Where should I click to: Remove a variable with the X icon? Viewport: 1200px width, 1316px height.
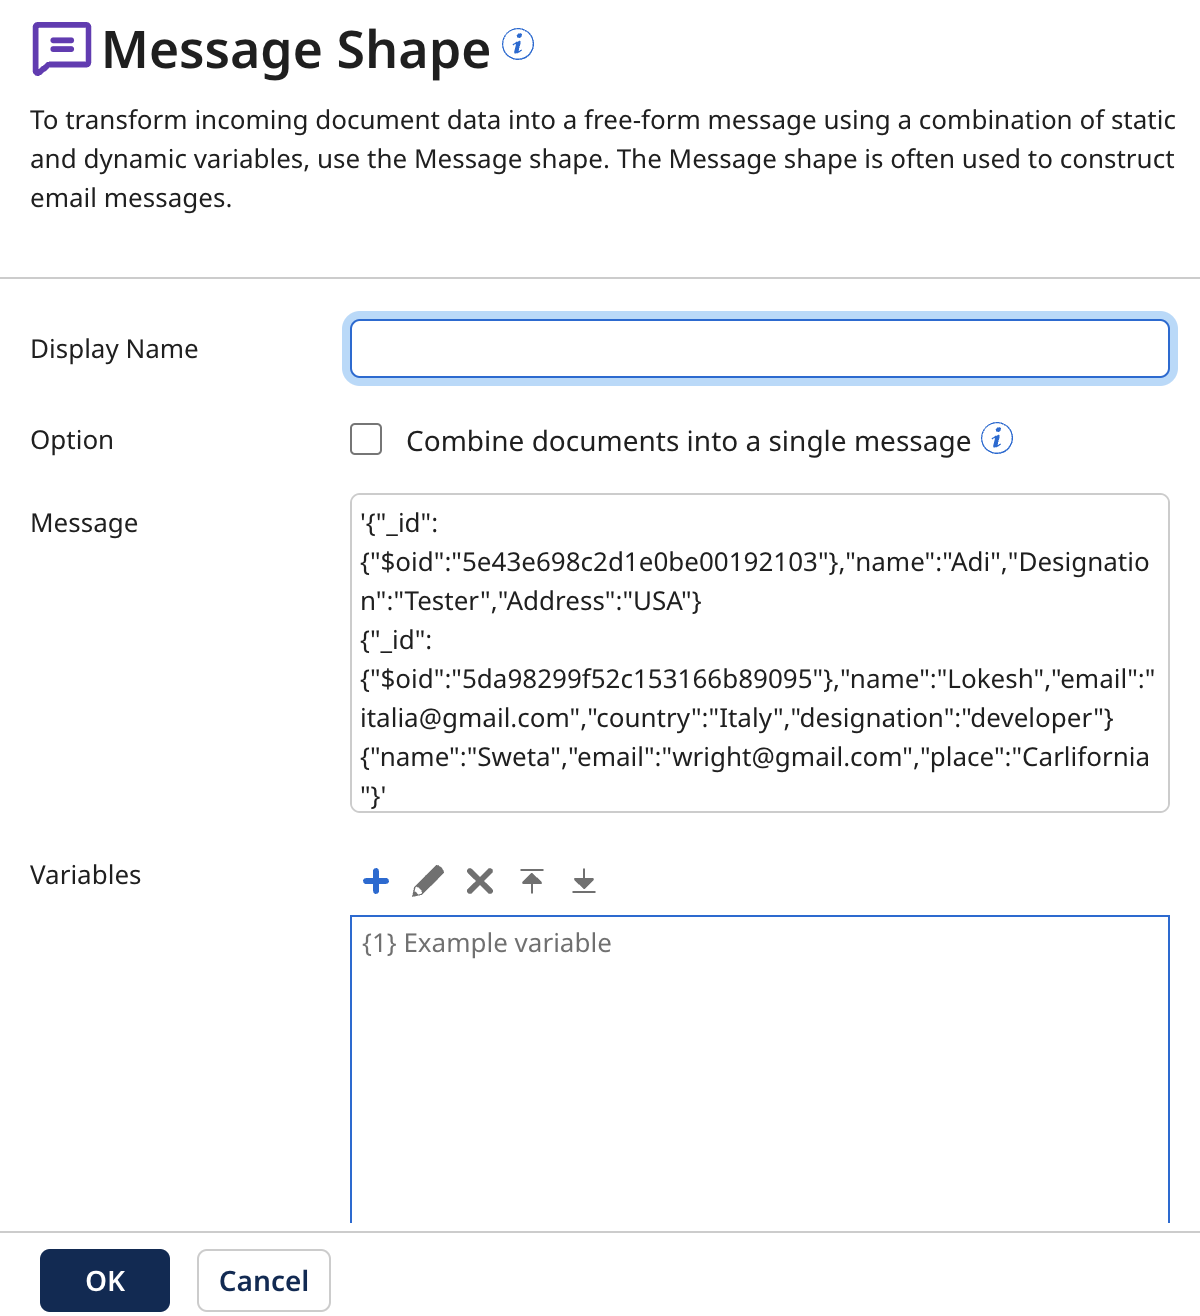(x=479, y=881)
